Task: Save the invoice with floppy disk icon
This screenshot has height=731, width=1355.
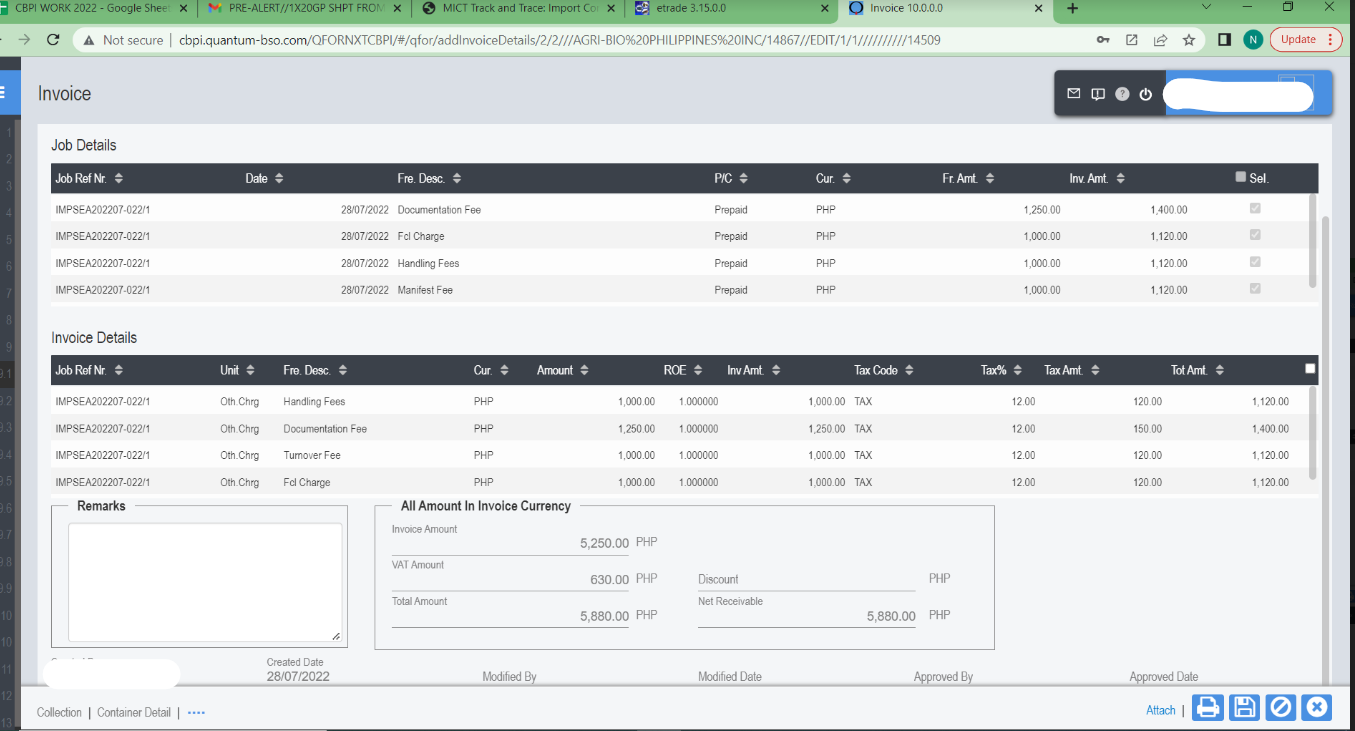Action: click(1244, 708)
